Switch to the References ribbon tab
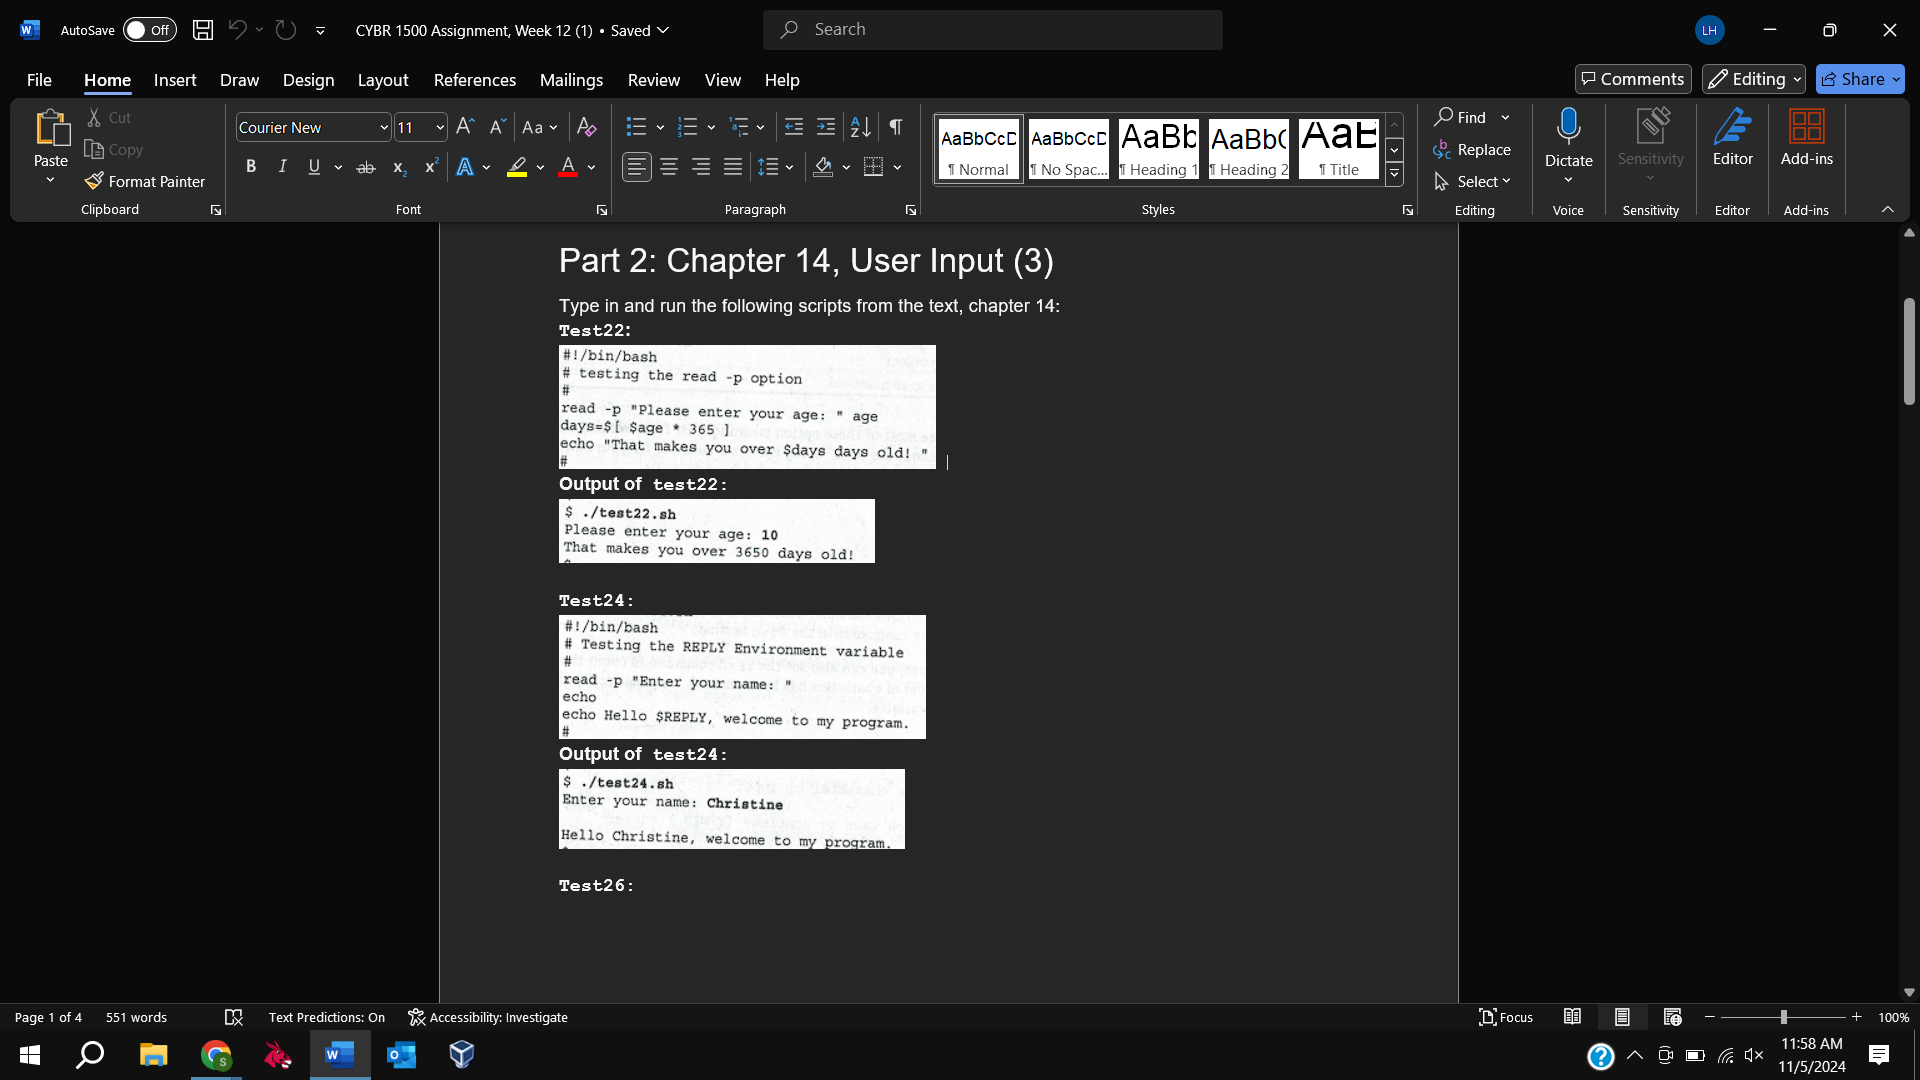The width and height of the screenshot is (1920, 1080). (x=475, y=80)
